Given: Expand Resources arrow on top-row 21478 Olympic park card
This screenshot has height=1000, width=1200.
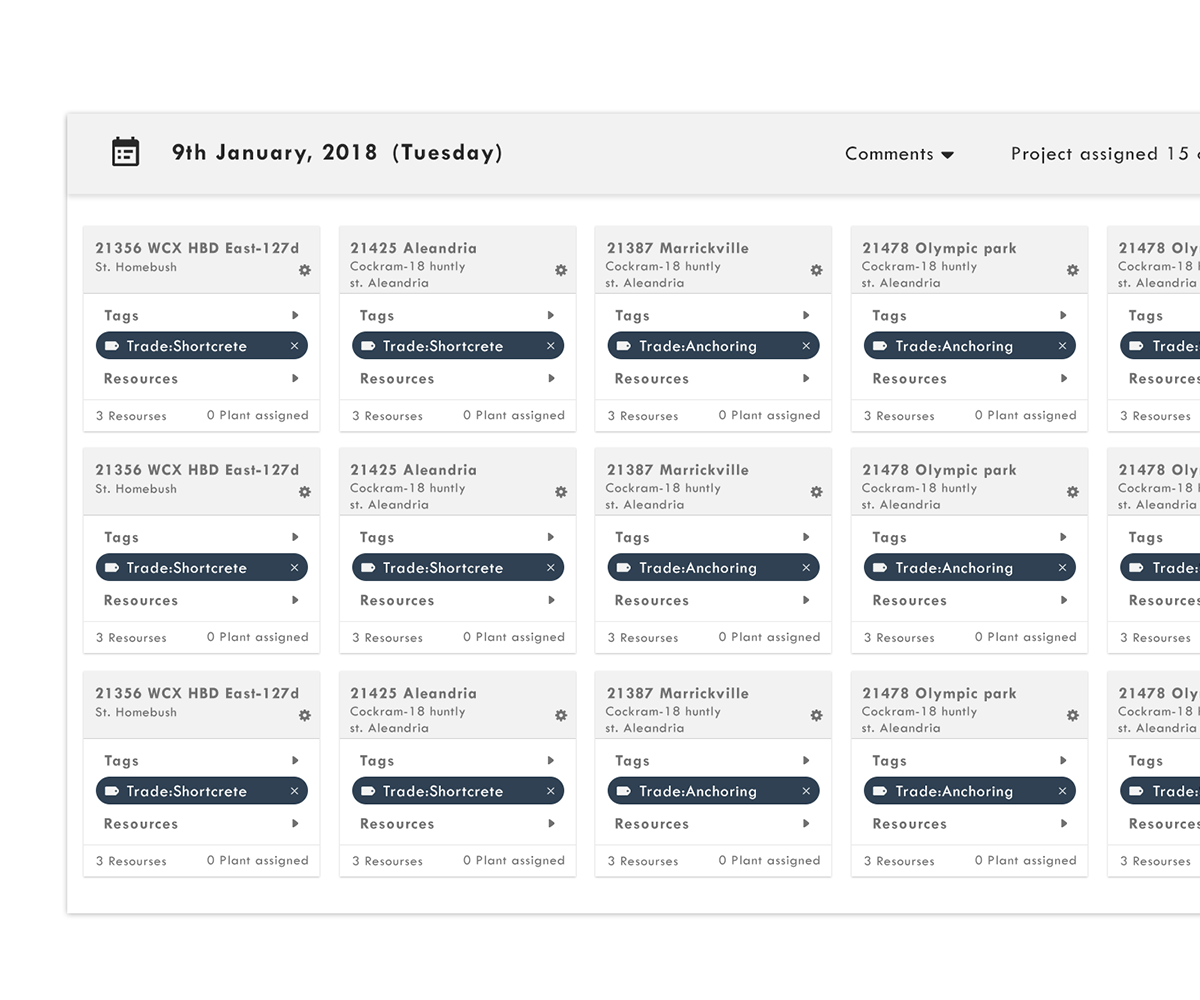Looking at the screenshot, I should tap(1063, 378).
